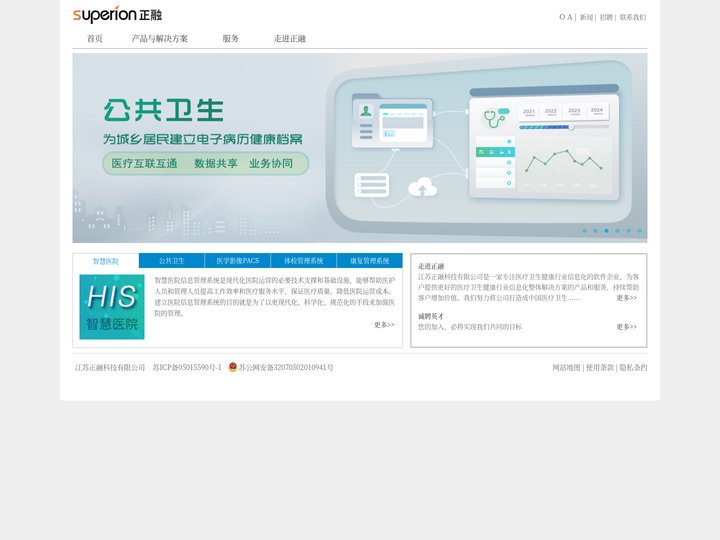The height and width of the screenshot is (540, 720).
Task: Open 苏公网安备32070502010941号 link
Action: (286, 367)
